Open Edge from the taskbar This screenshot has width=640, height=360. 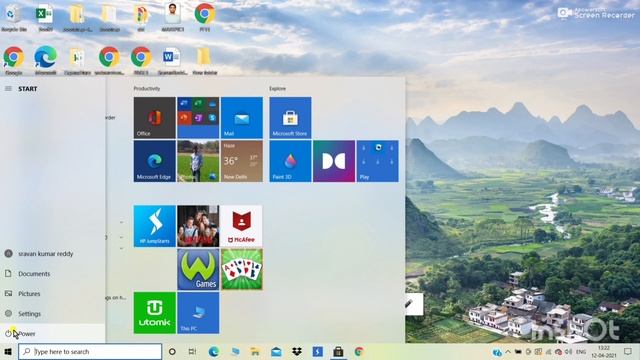click(x=213, y=351)
